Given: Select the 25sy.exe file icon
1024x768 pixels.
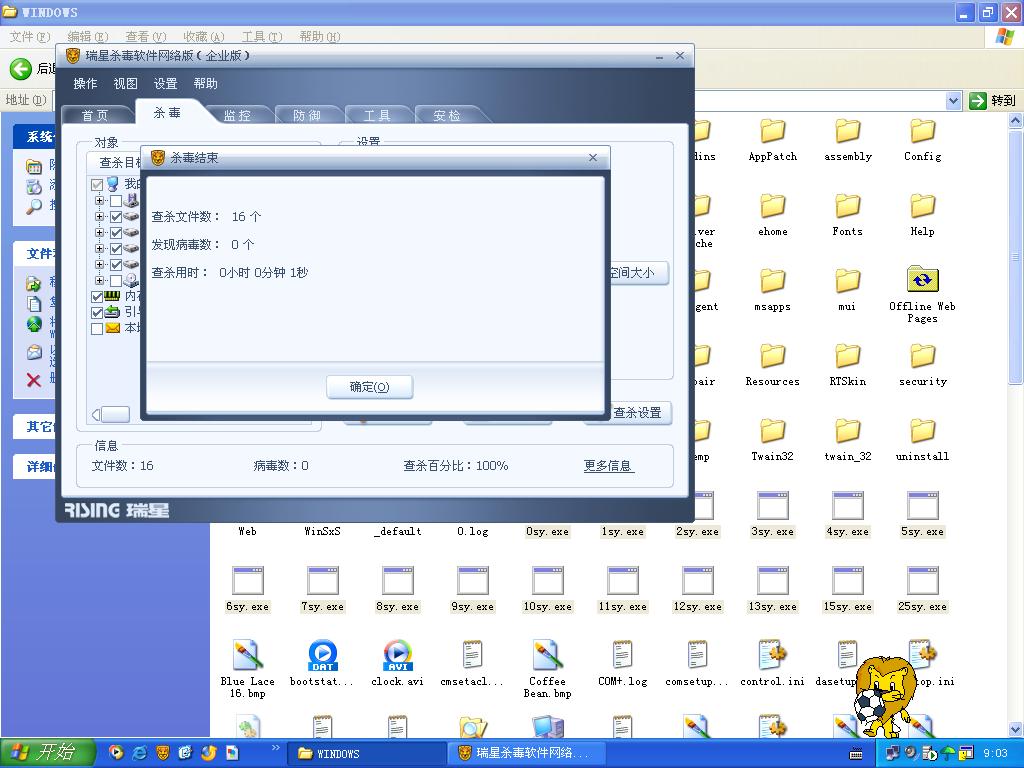Looking at the screenshot, I should coord(923,581).
